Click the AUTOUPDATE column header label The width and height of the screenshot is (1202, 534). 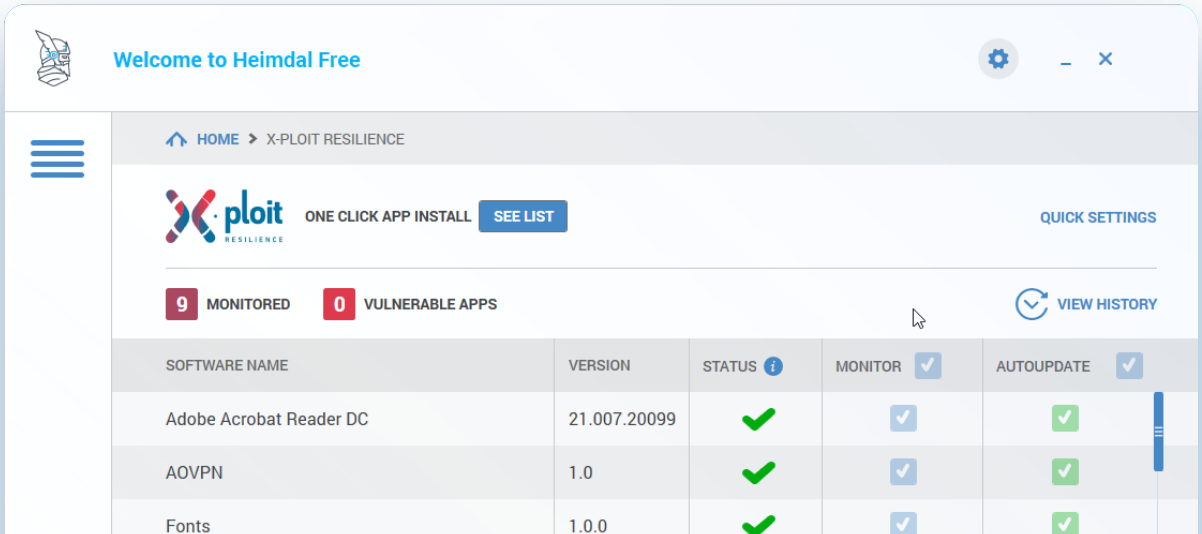coord(1043,366)
